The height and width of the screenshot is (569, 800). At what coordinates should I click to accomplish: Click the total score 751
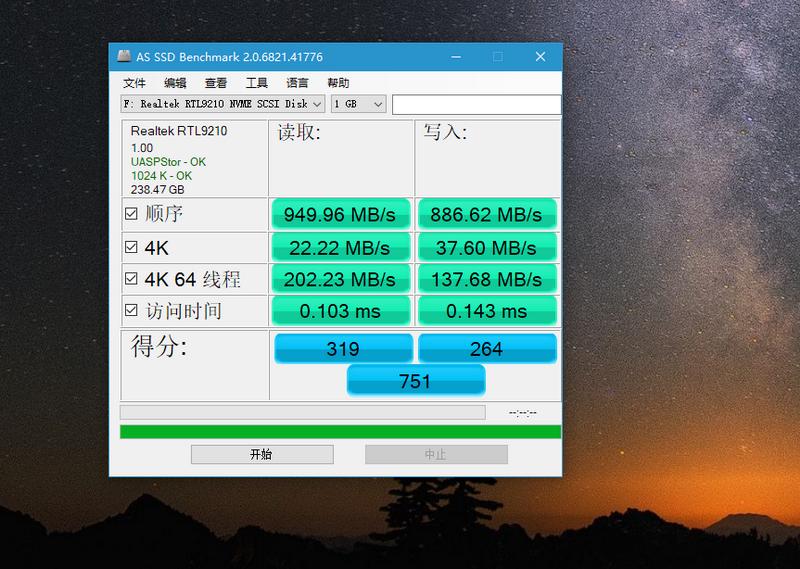[416, 381]
